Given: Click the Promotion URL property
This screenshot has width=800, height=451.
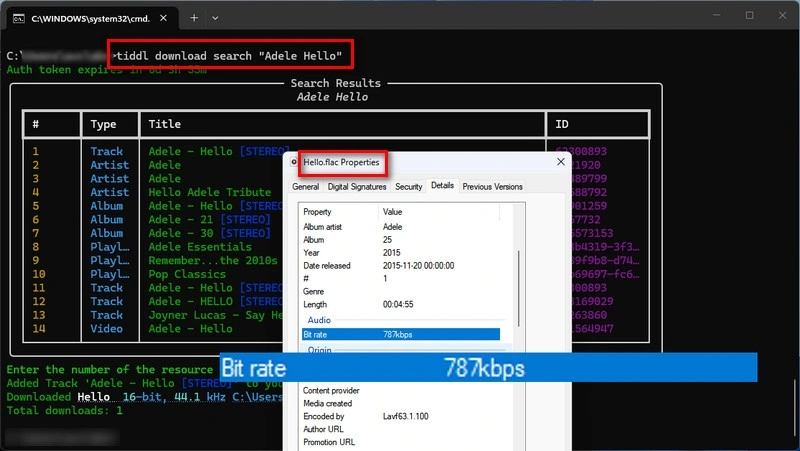Looking at the screenshot, I should pos(329,442).
